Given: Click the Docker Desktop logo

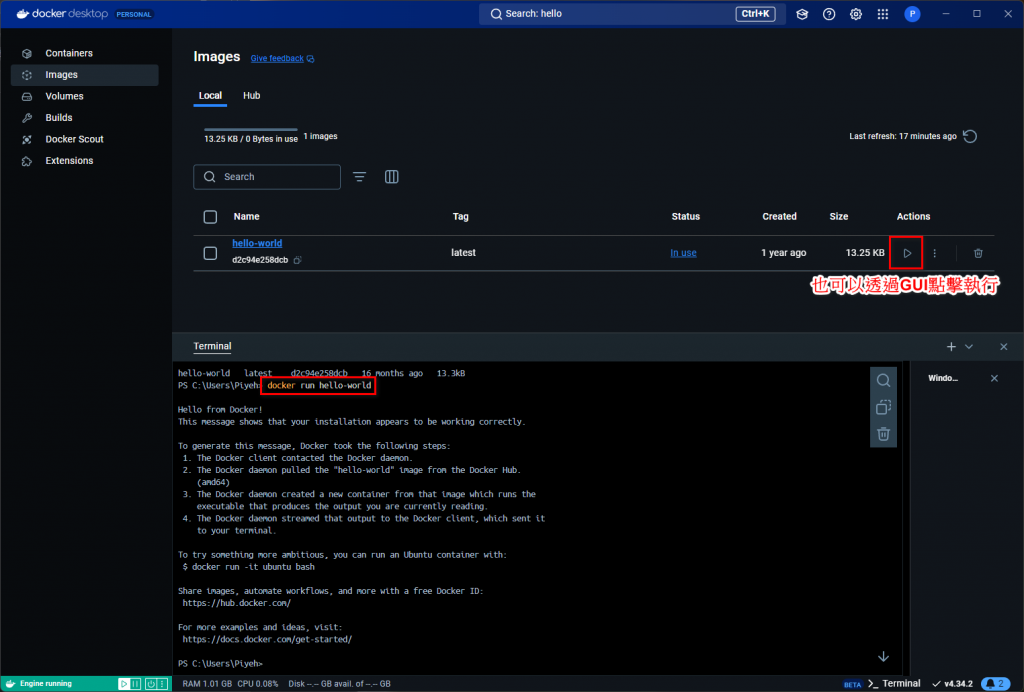Looking at the screenshot, I should tap(62, 14).
